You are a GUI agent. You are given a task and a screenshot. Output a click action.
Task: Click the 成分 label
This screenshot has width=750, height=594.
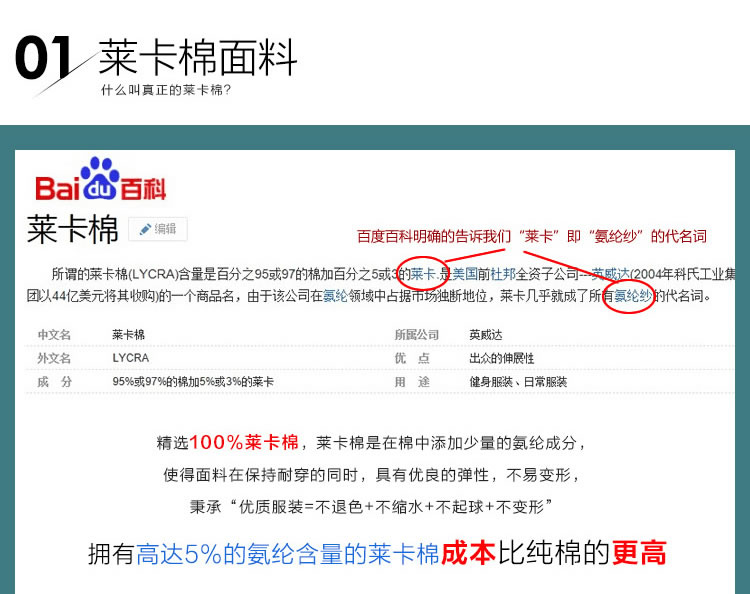54,382
